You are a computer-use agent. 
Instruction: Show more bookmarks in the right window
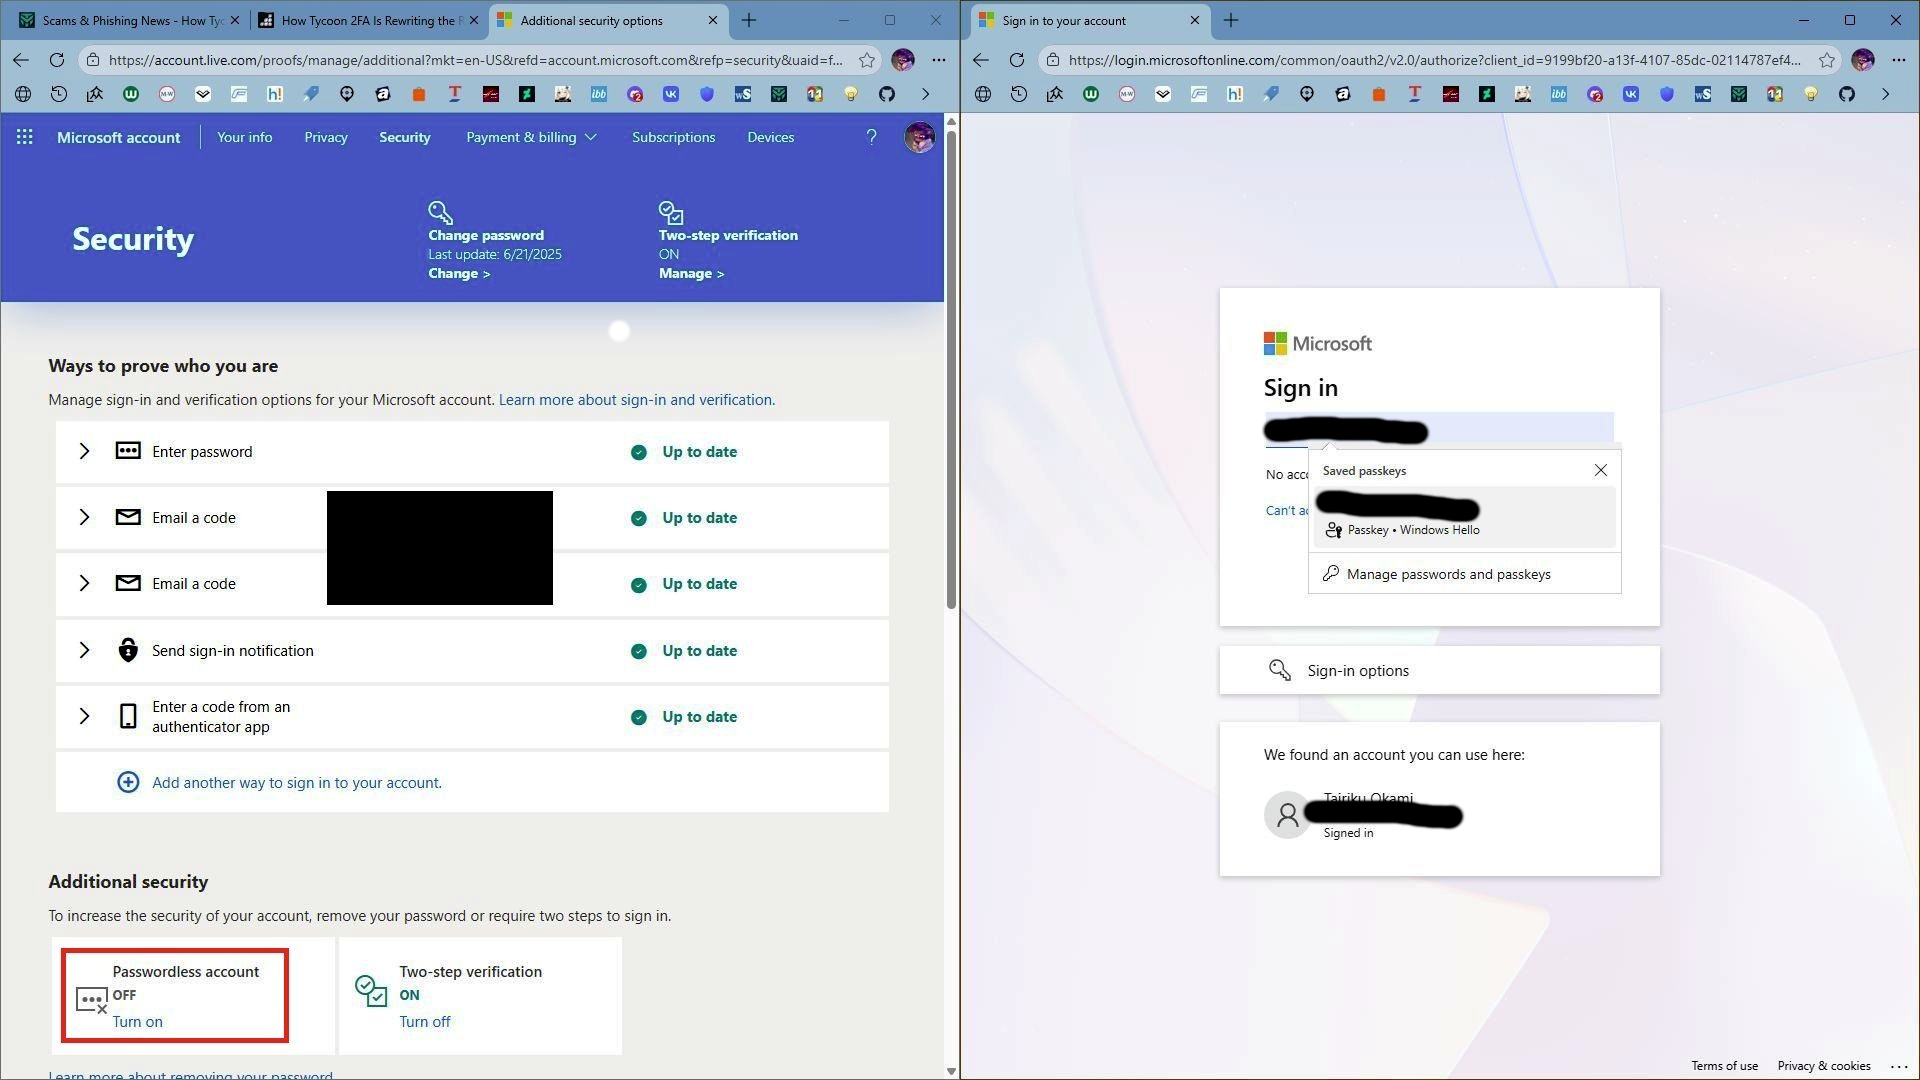[1885, 94]
